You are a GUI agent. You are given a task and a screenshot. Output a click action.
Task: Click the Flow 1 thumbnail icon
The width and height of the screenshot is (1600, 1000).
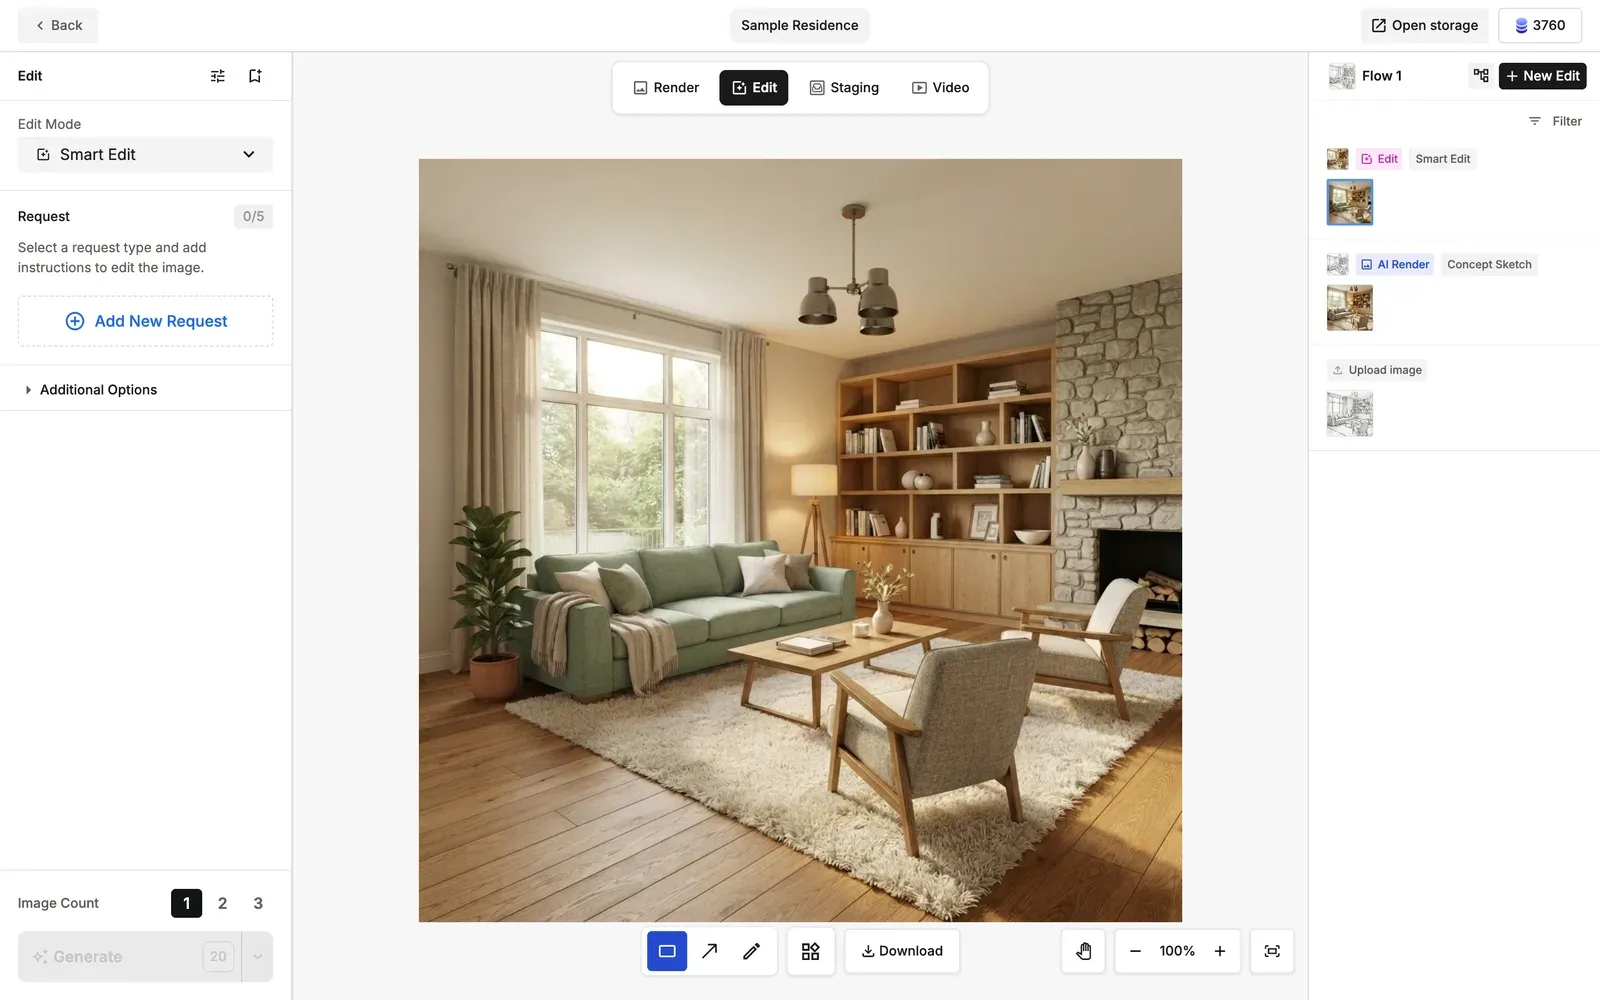click(x=1342, y=76)
